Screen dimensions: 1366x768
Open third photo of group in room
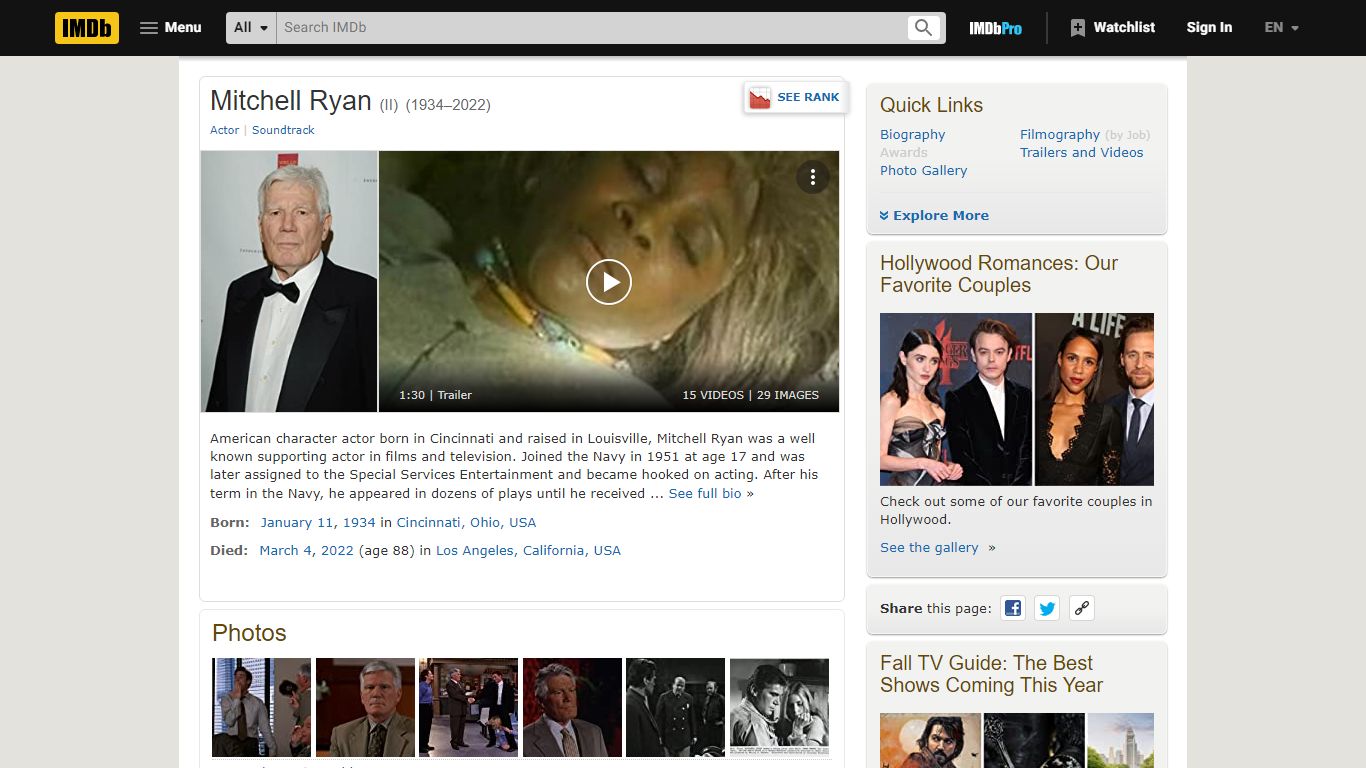point(469,707)
